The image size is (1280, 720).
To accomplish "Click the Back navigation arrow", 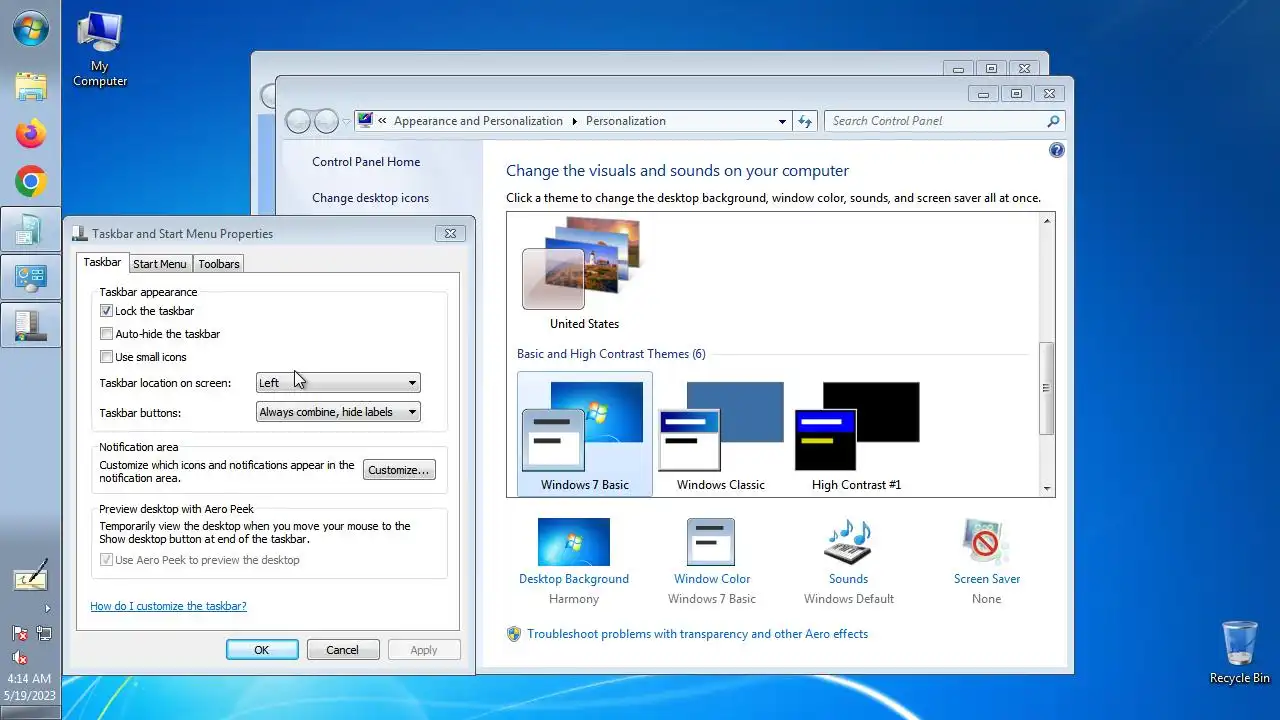I will coord(298,121).
